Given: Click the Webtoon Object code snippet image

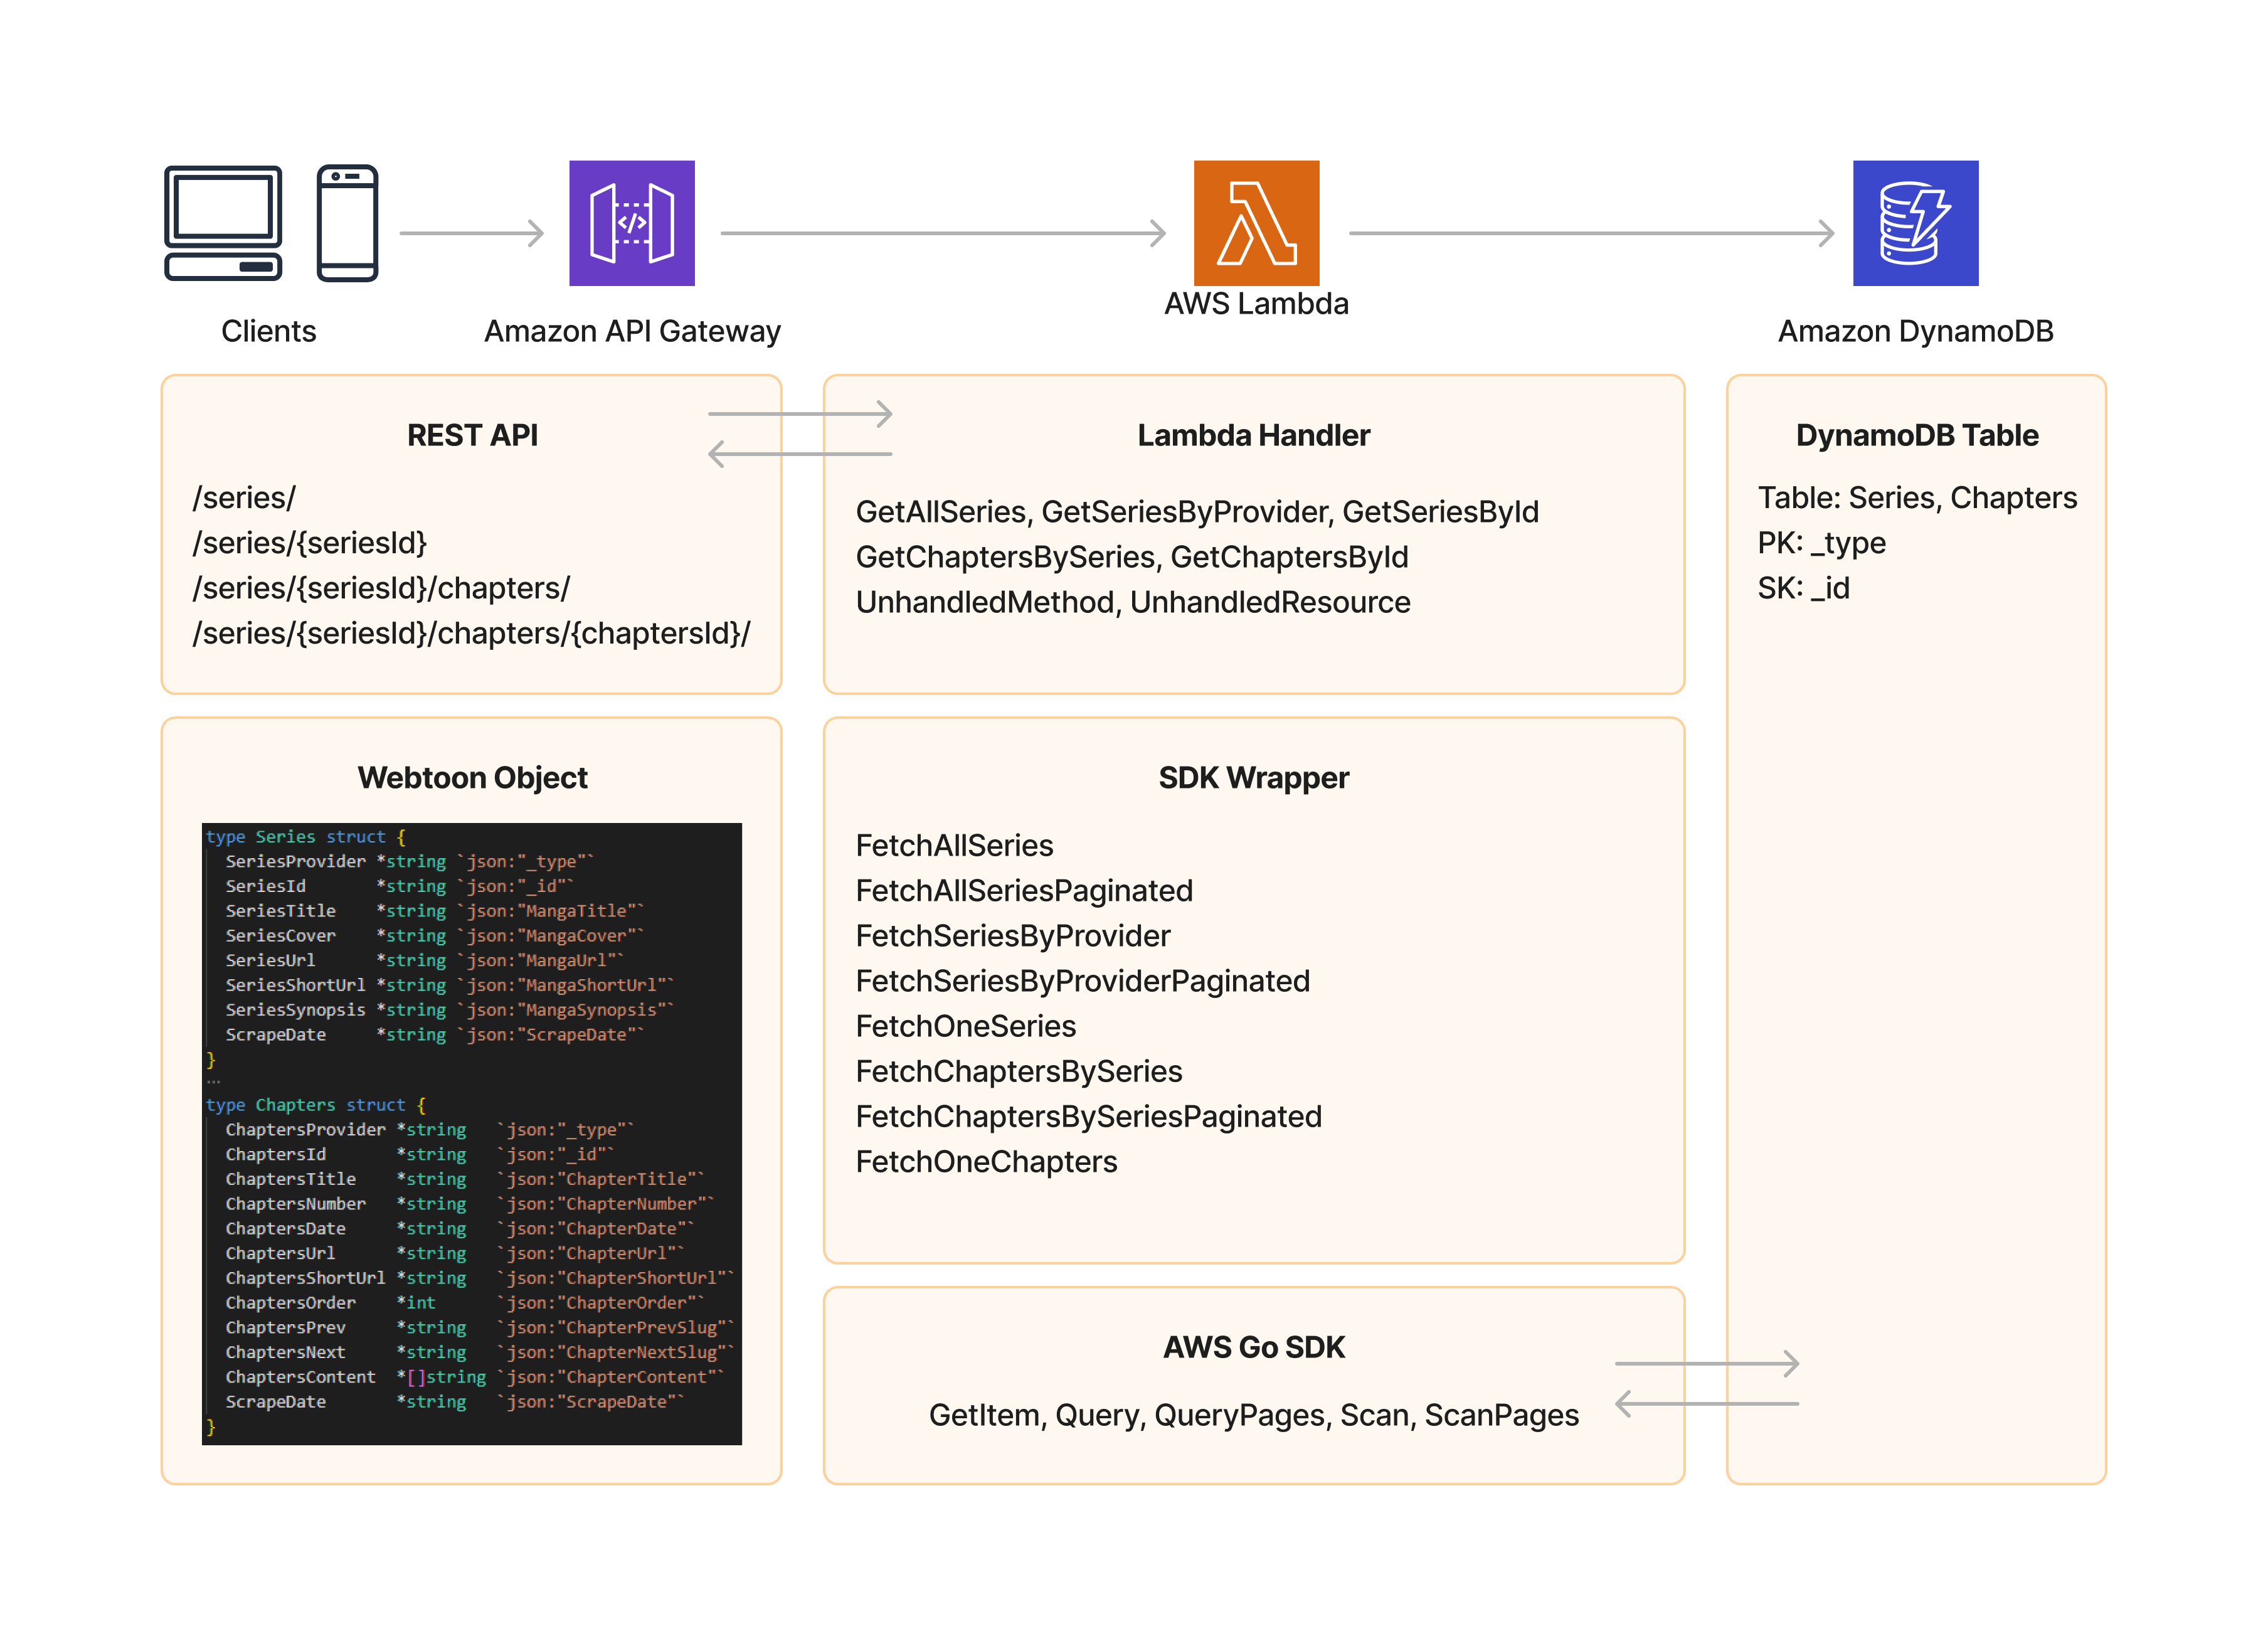Looking at the screenshot, I should [x=471, y=1133].
